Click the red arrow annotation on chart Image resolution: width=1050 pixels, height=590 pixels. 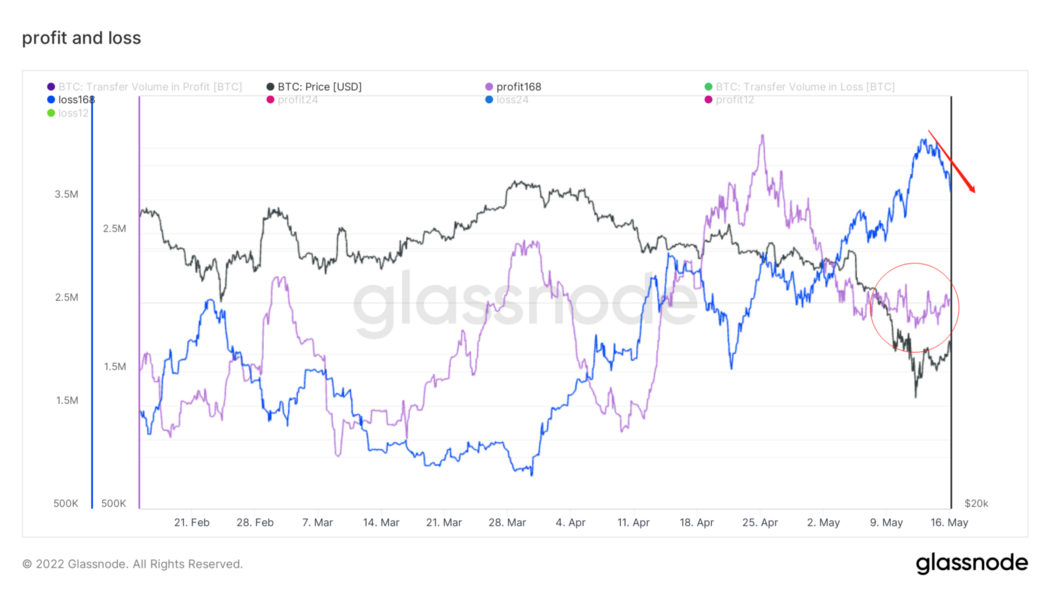952,160
